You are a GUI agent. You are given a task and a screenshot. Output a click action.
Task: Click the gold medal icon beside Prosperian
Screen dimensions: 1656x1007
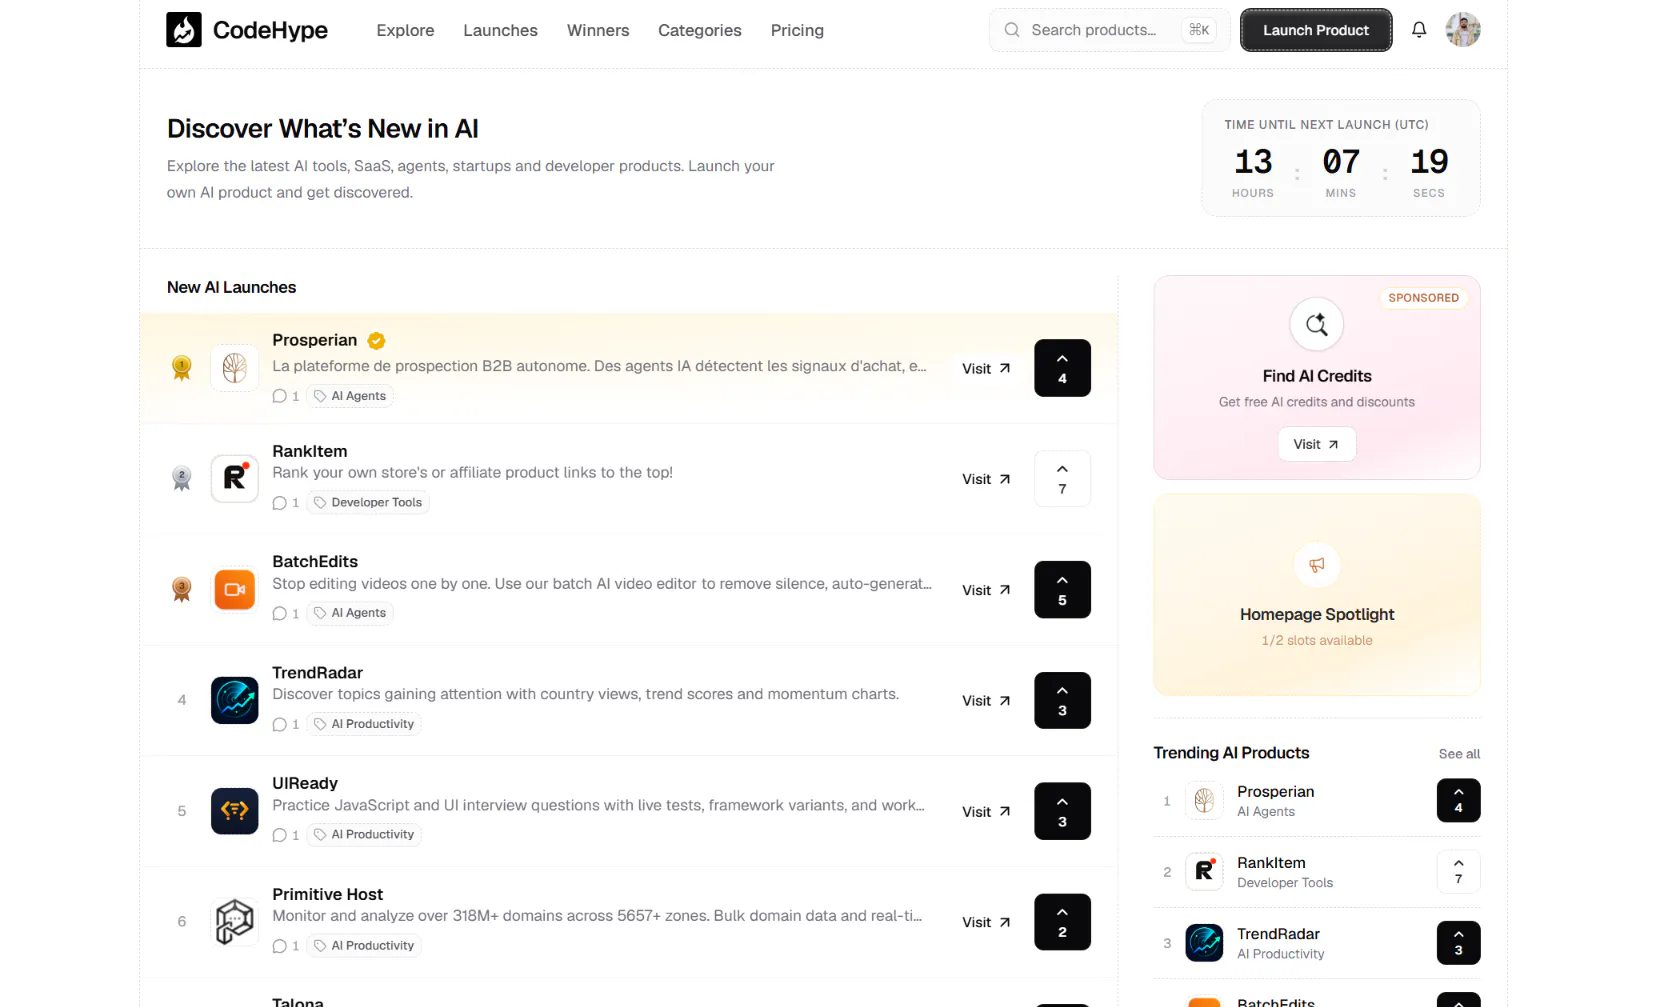182,368
